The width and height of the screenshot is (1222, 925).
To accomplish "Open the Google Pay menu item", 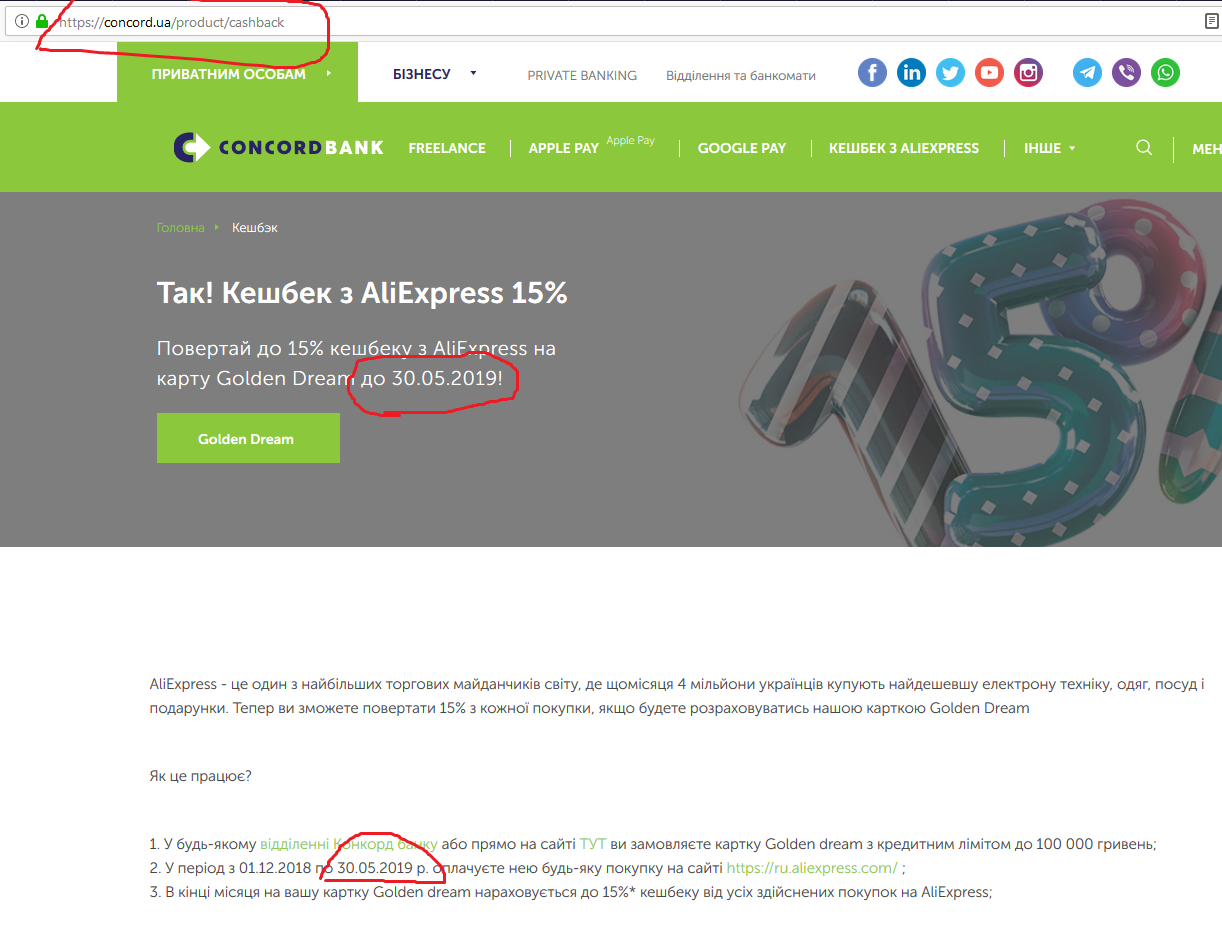I will point(742,148).
